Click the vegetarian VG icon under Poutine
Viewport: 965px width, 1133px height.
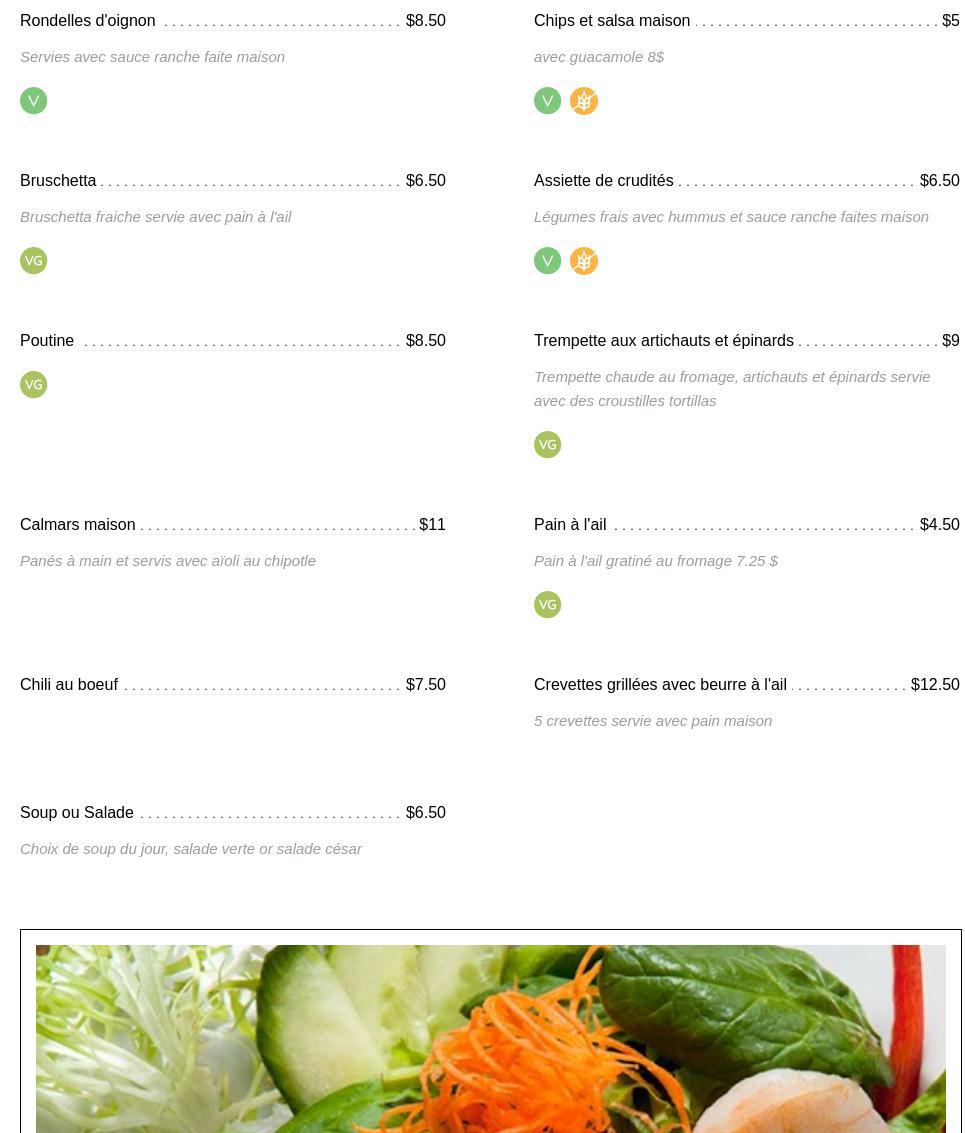pos(33,384)
